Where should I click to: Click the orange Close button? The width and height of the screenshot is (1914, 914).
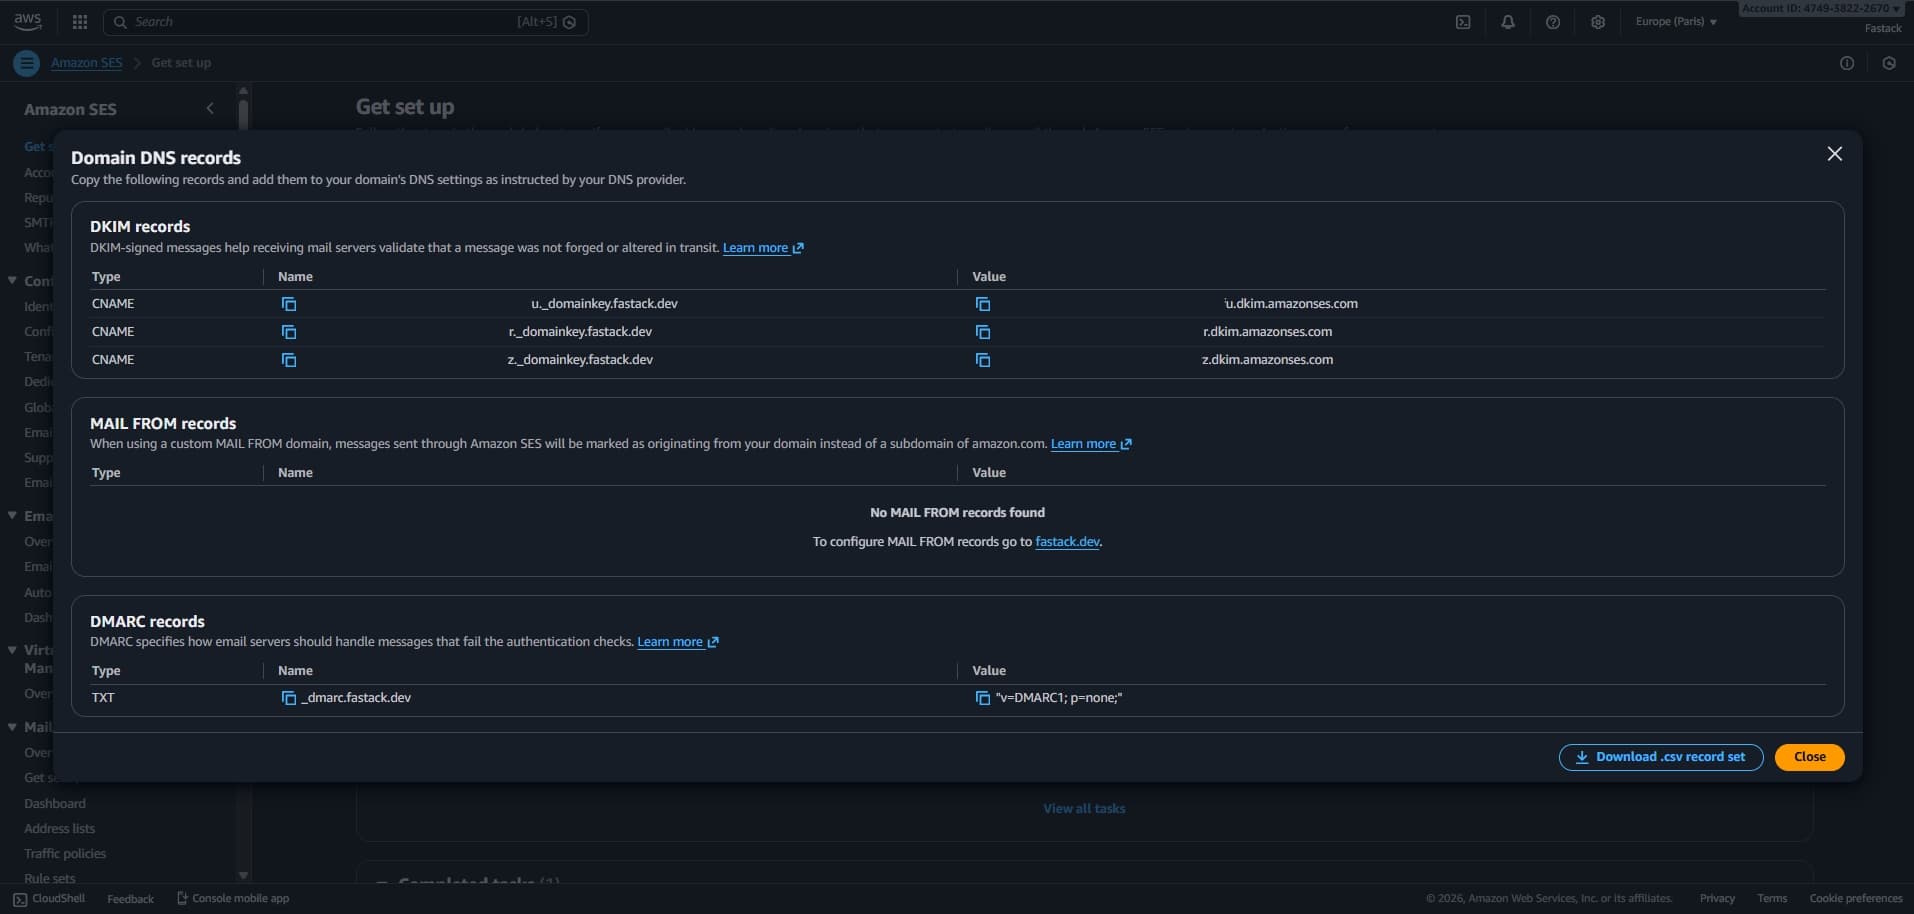click(1809, 757)
